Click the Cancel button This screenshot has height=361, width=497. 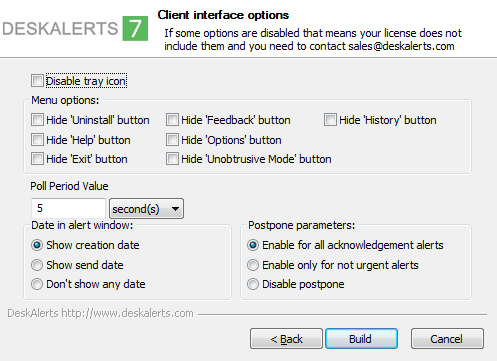coord(447,339)
